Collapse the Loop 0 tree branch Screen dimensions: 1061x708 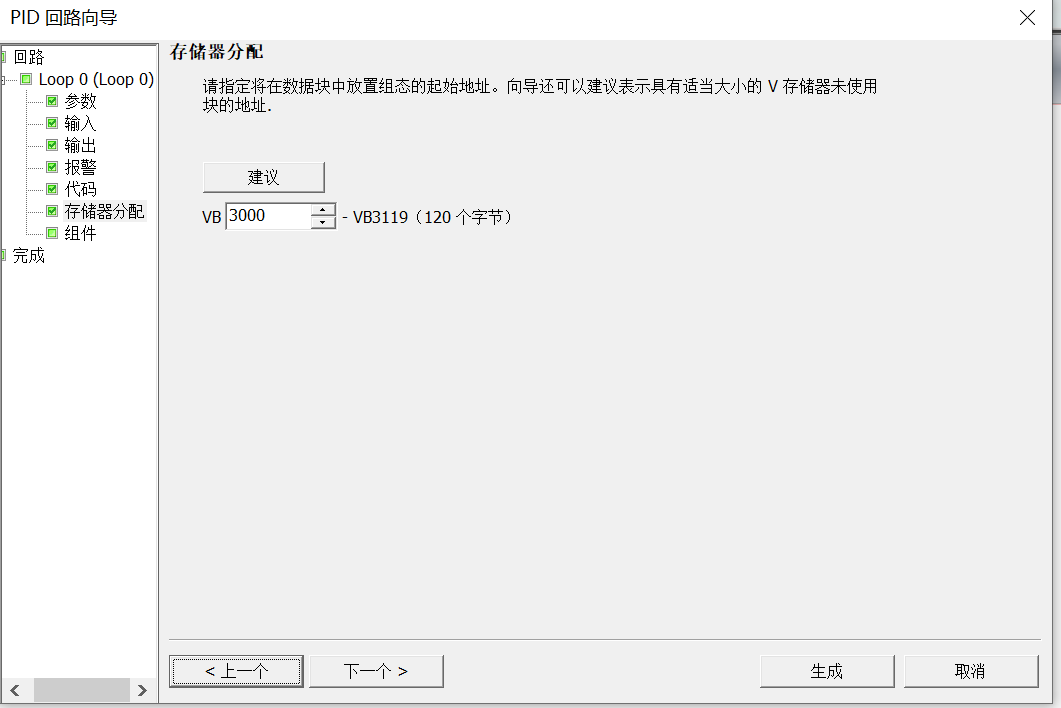tap(3, 80)
